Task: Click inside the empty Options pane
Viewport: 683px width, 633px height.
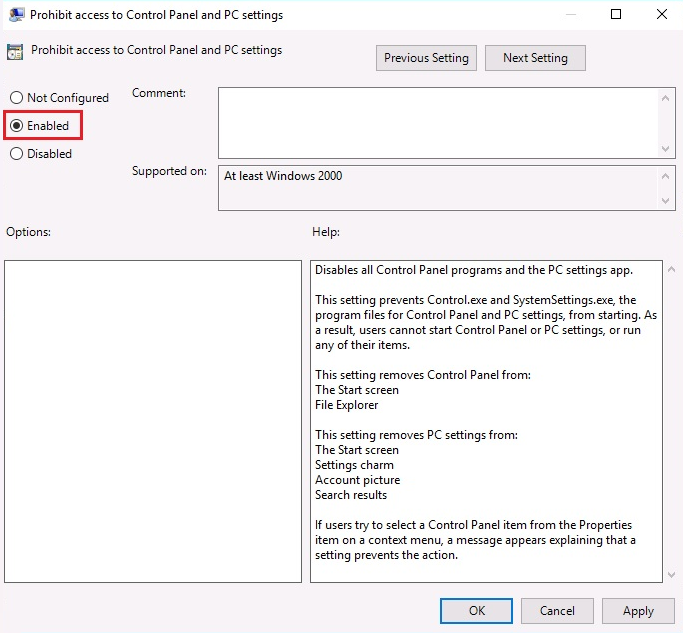Action: point(153,421)
